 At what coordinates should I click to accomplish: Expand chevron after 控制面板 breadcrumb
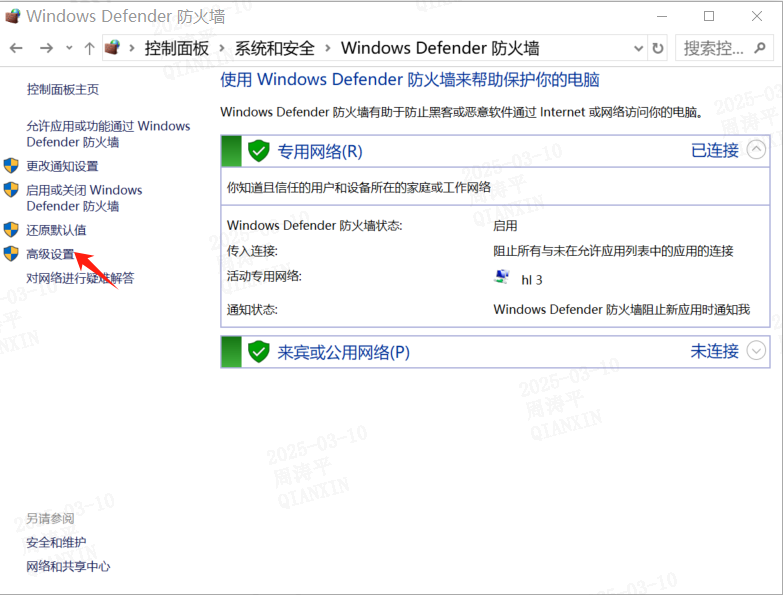222,48
